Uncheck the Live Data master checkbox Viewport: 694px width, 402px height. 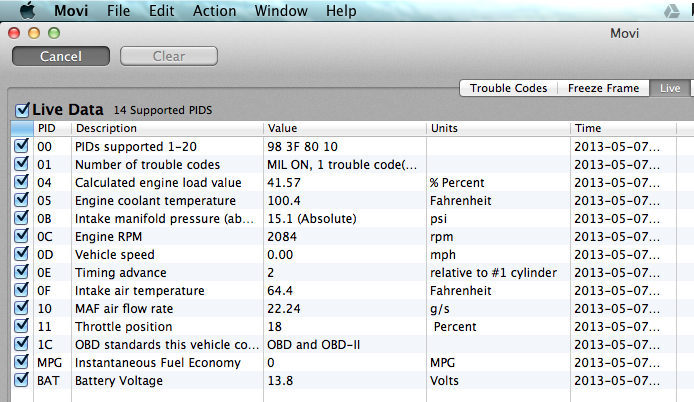click(23, 109)
